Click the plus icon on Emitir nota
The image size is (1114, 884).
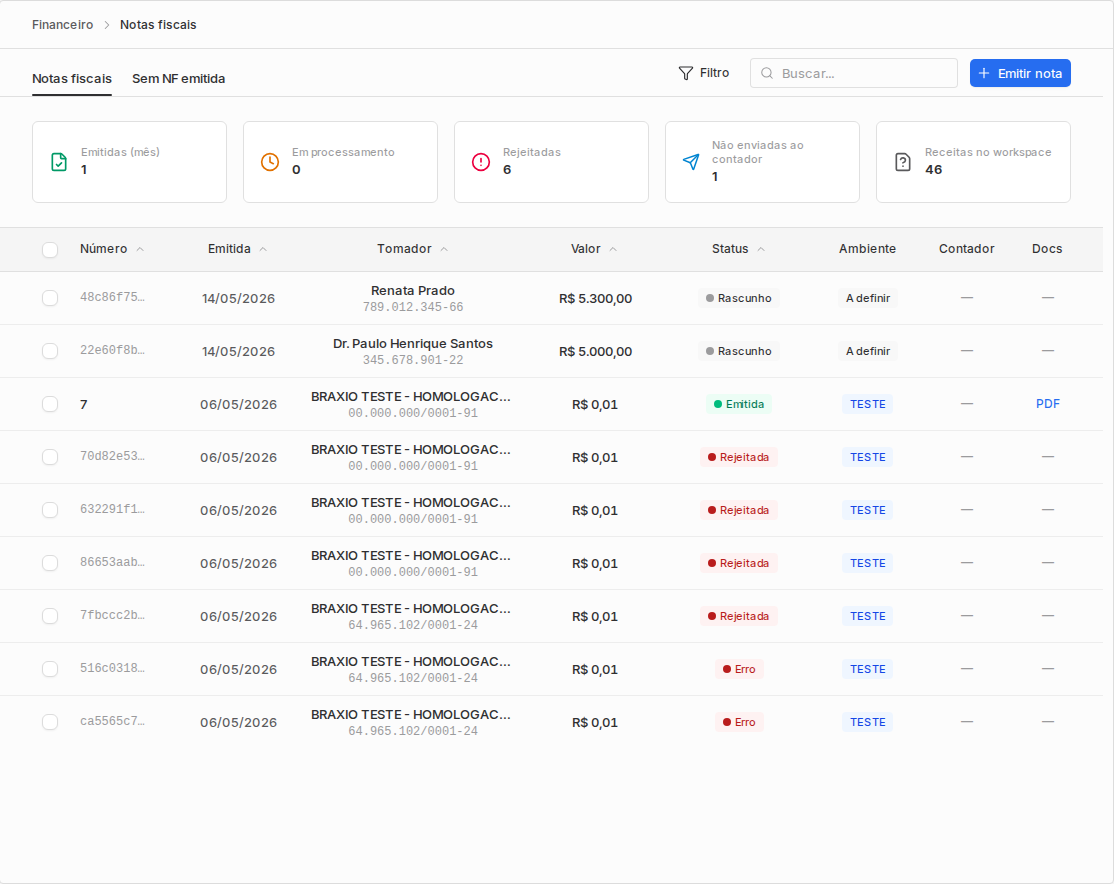(984, 73)
